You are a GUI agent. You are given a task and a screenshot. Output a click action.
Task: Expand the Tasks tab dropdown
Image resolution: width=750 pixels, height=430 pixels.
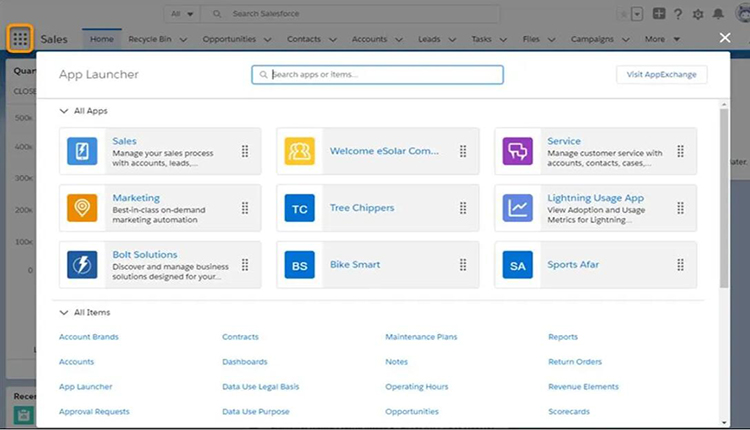(503, 40)
